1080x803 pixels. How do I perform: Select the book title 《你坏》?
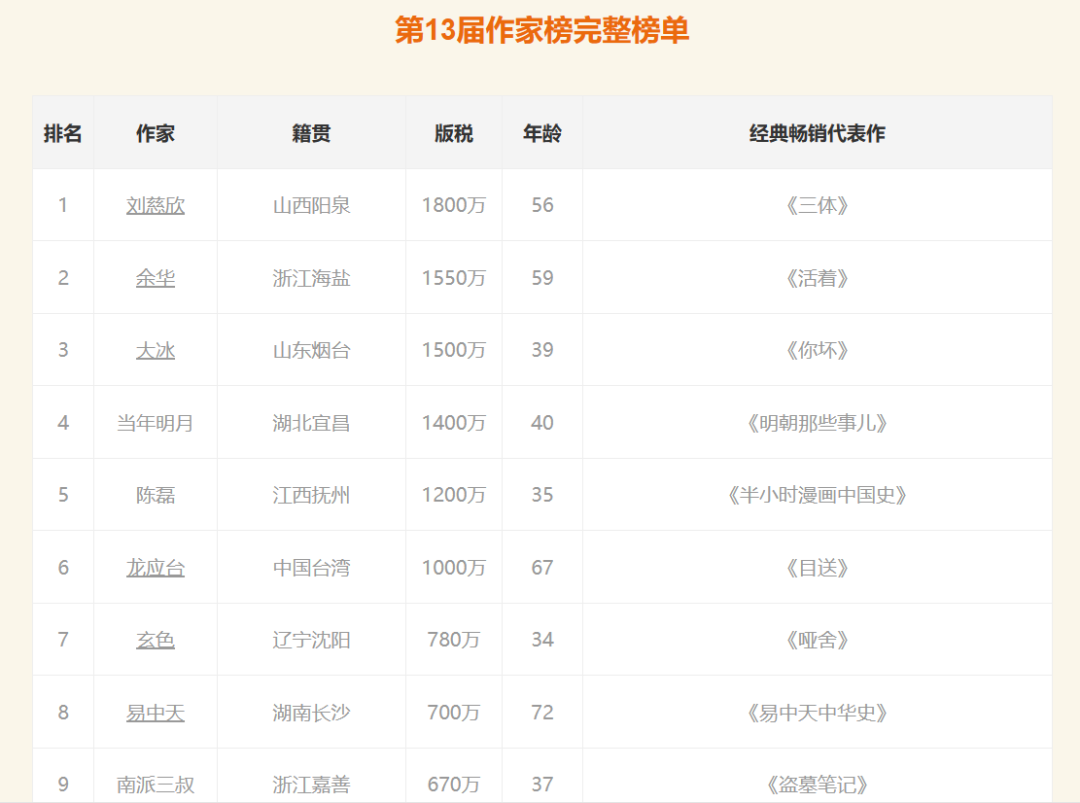[818, 351]
